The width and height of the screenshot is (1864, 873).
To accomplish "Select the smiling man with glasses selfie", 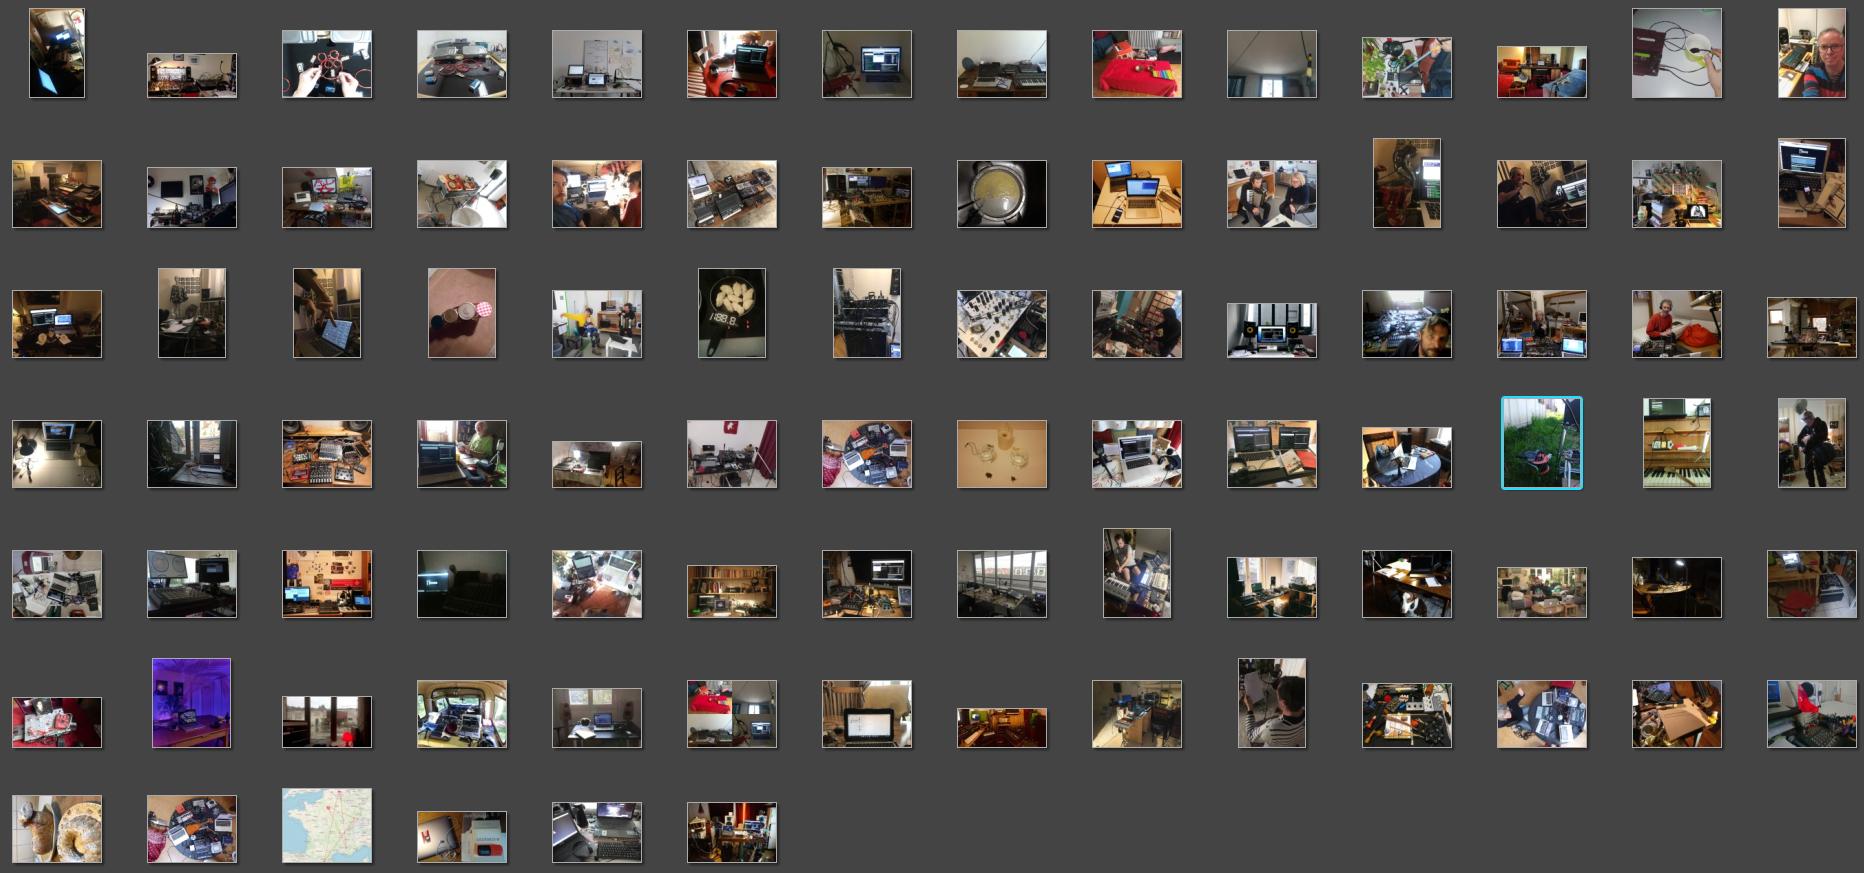I will 1811,53.
